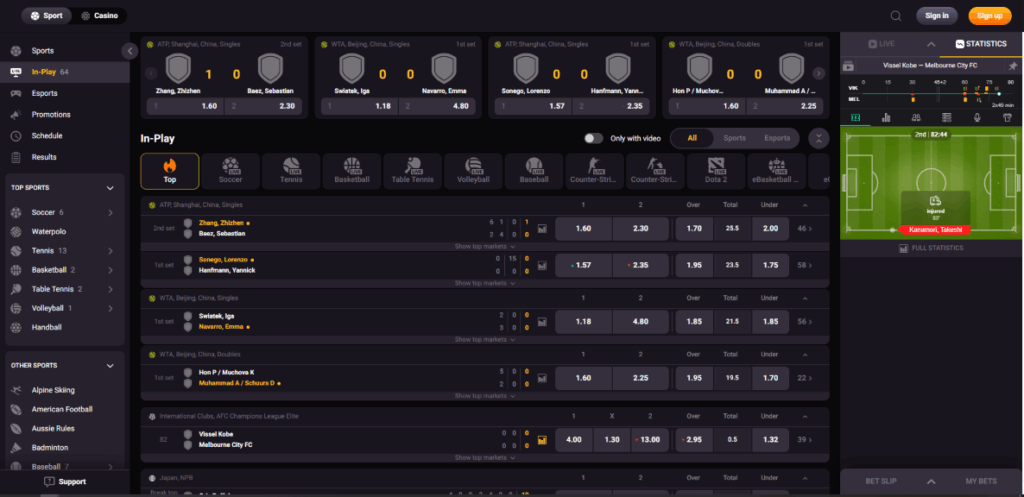Open the Full Statistics link
This screenshot has width=1024, height=497.
point(932,247)
